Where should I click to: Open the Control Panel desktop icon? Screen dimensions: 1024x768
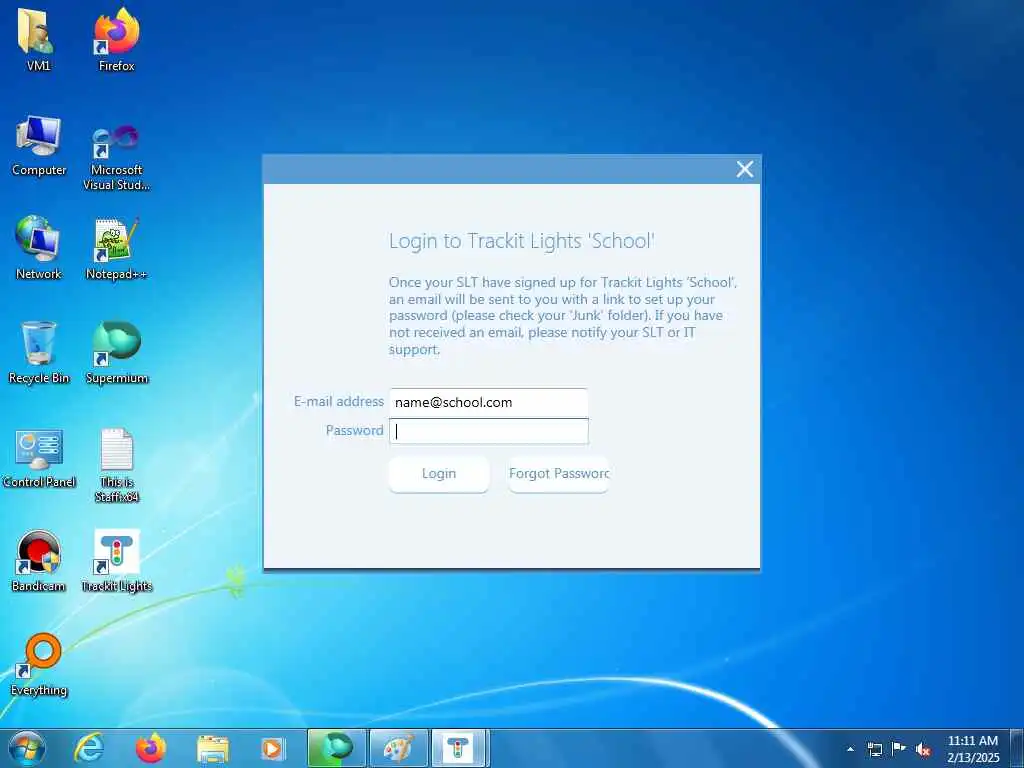pos(39,457)
